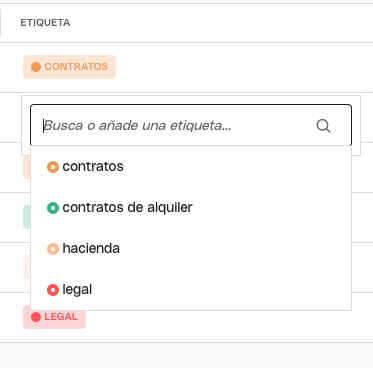The height and width of the screenshot is (368, 373).
Task: Click the partially hidden green tag chip
Action: click(x=27, y=217)
